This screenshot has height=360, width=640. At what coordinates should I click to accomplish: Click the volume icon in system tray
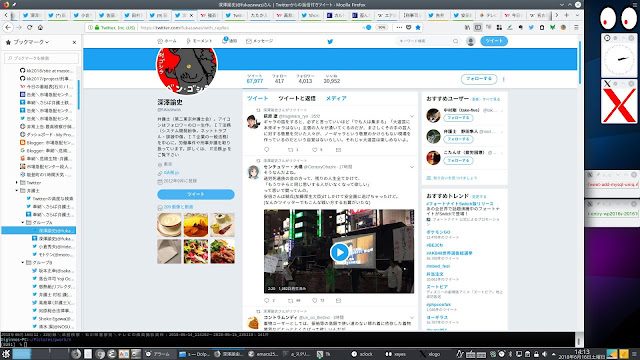(544, 354)
